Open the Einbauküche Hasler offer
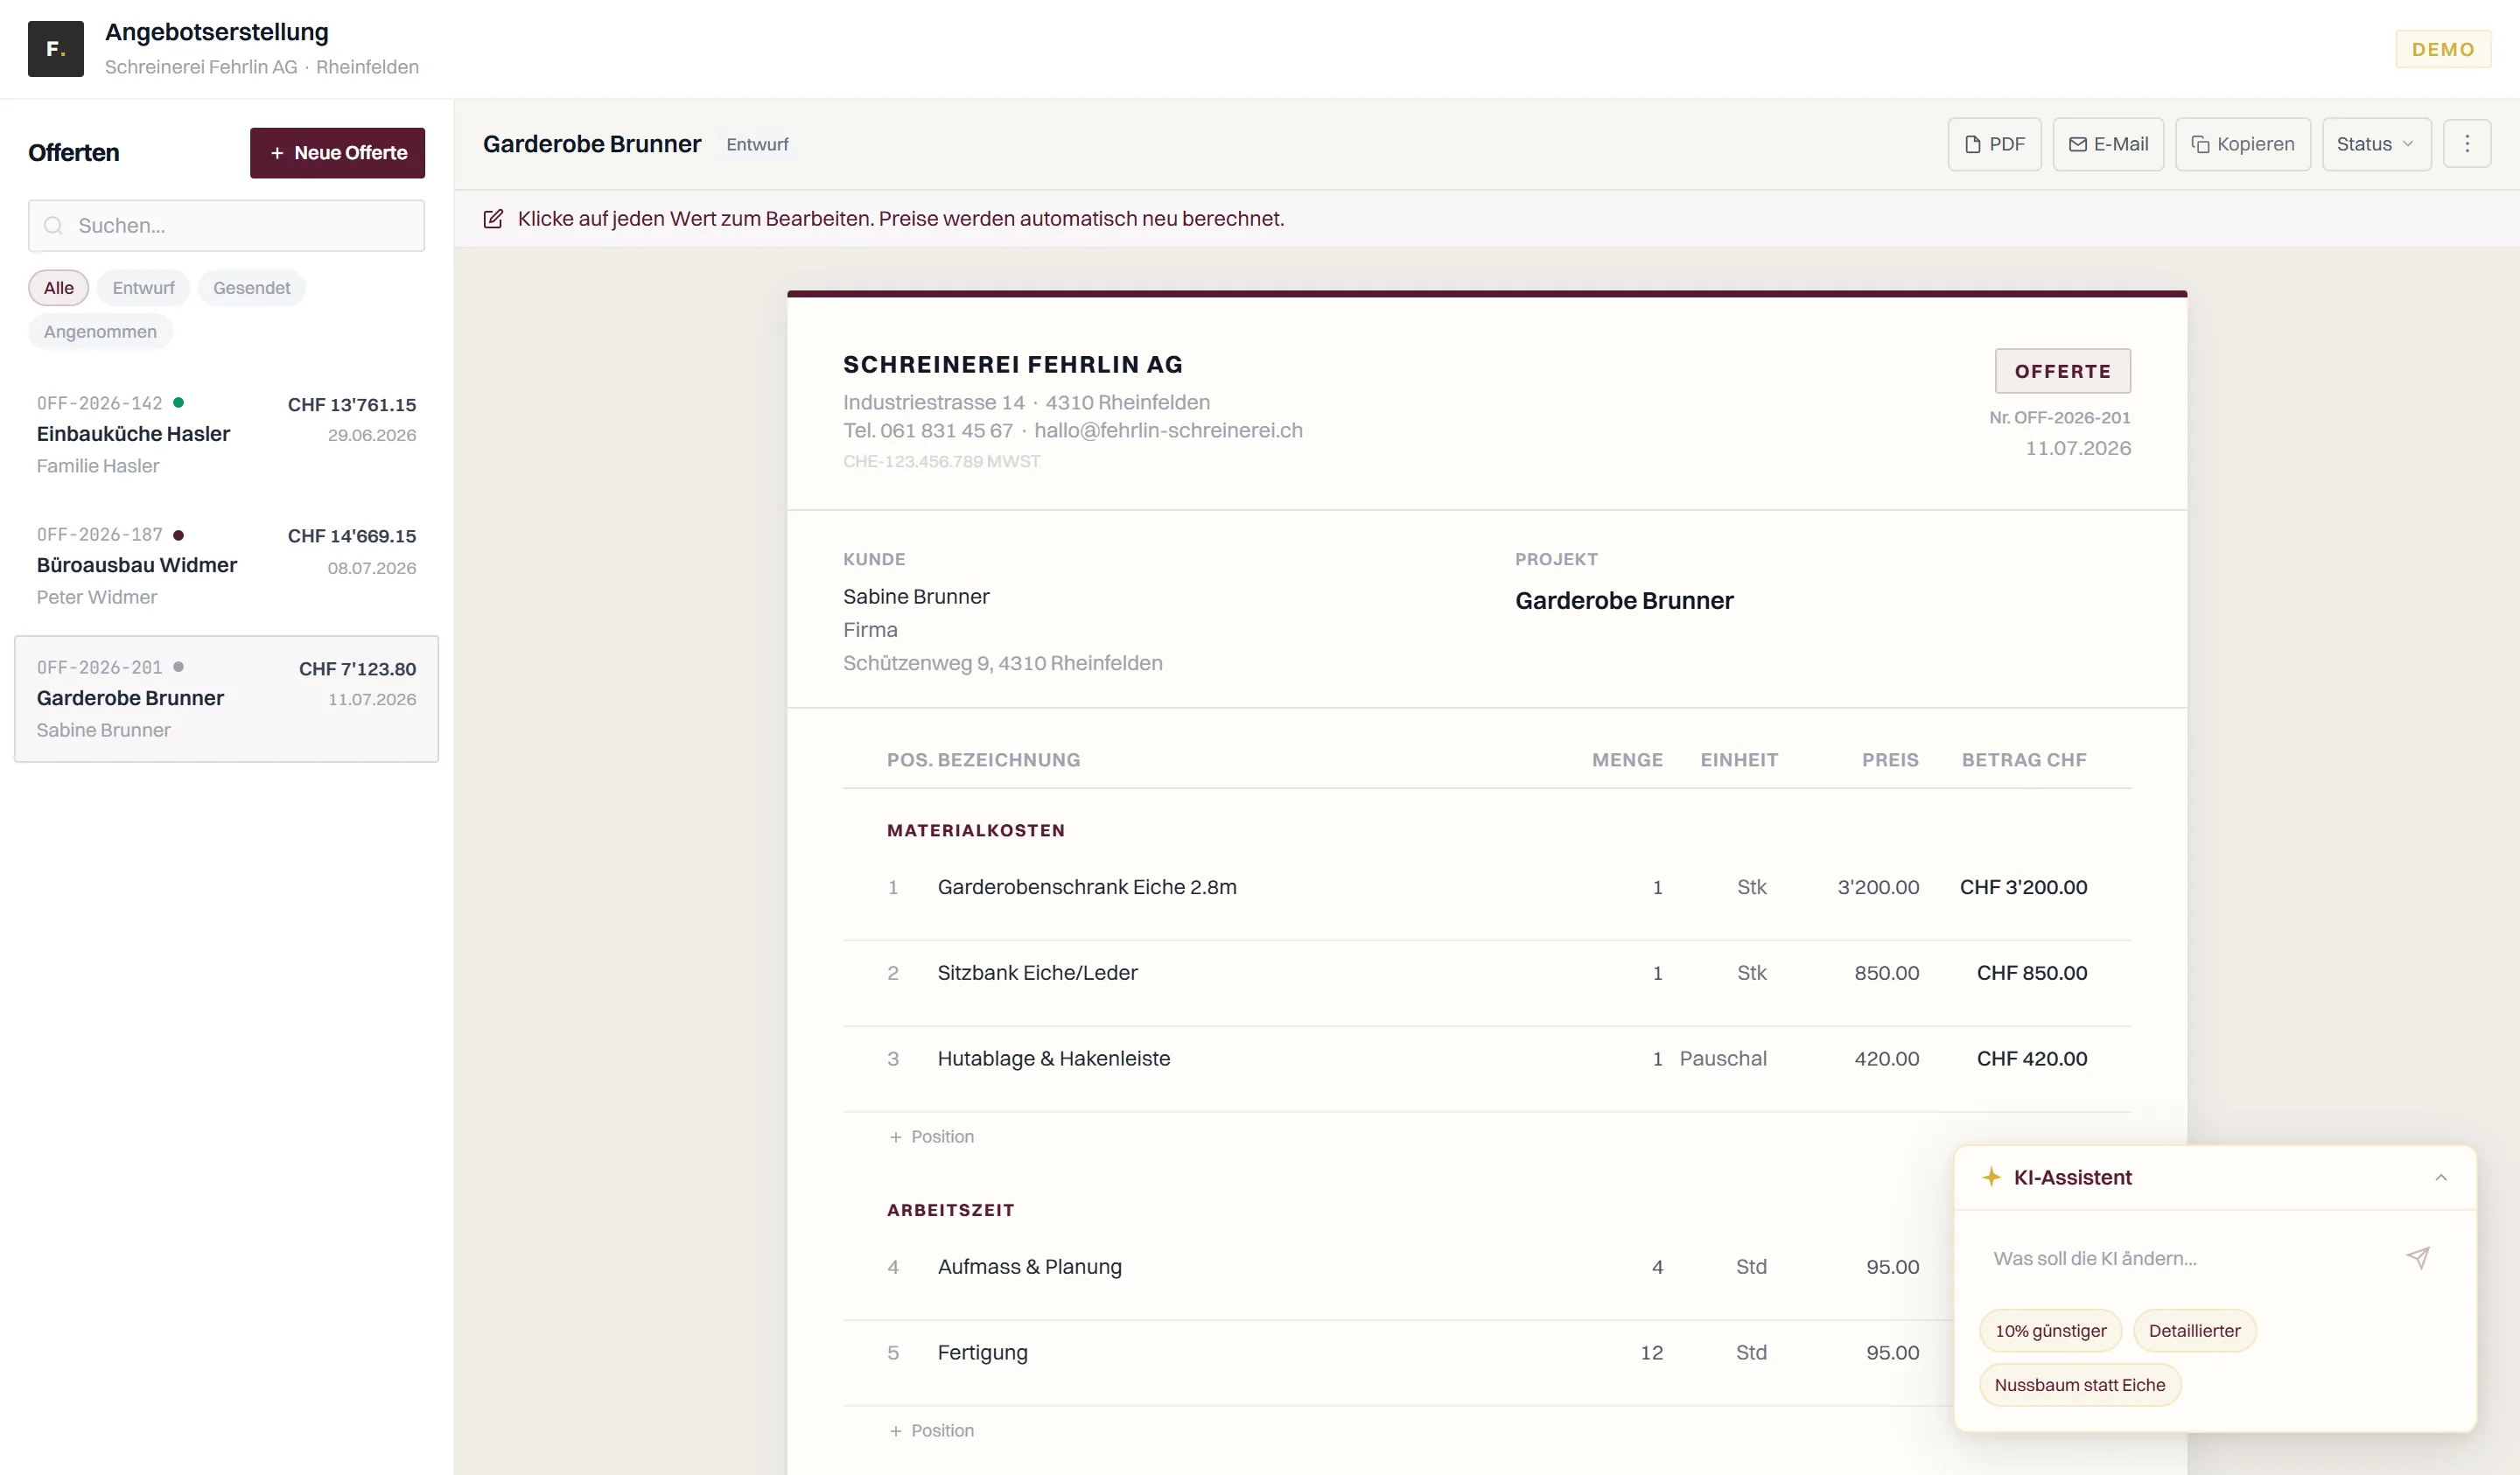The image size is (2520, 1475). coord(226,435)
